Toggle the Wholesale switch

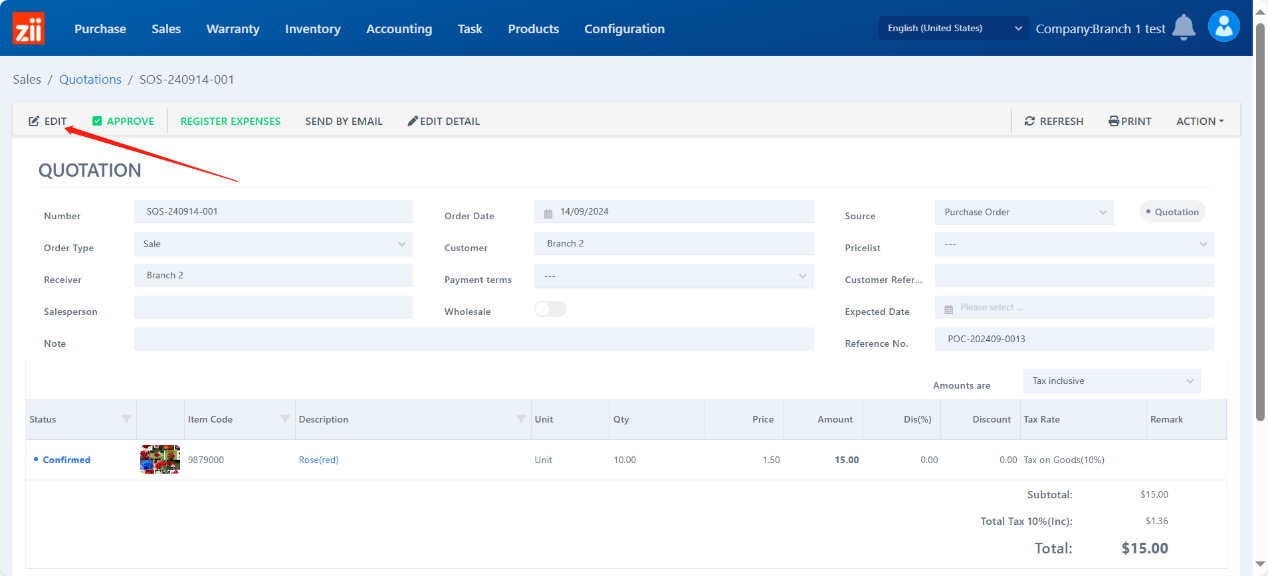(x=550, y=309)
